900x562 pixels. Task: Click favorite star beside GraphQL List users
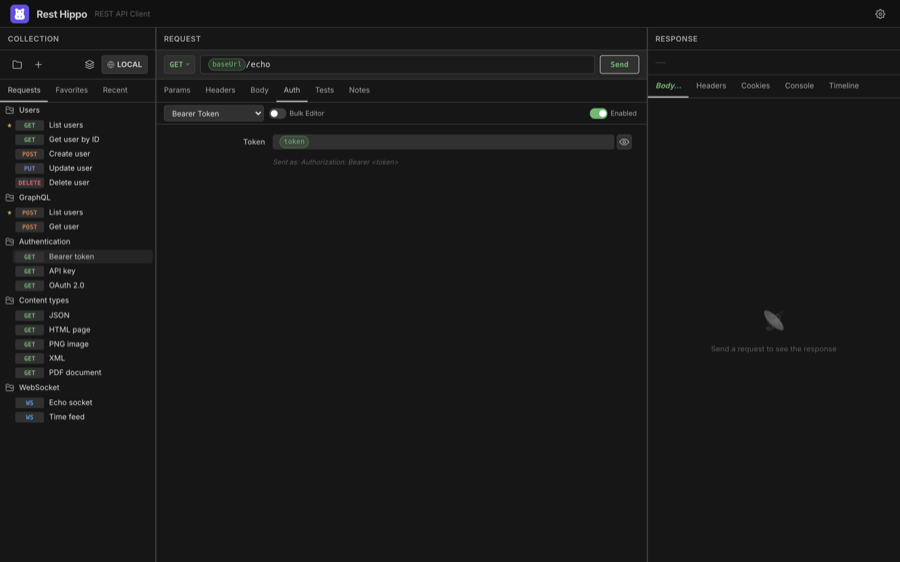9,212
